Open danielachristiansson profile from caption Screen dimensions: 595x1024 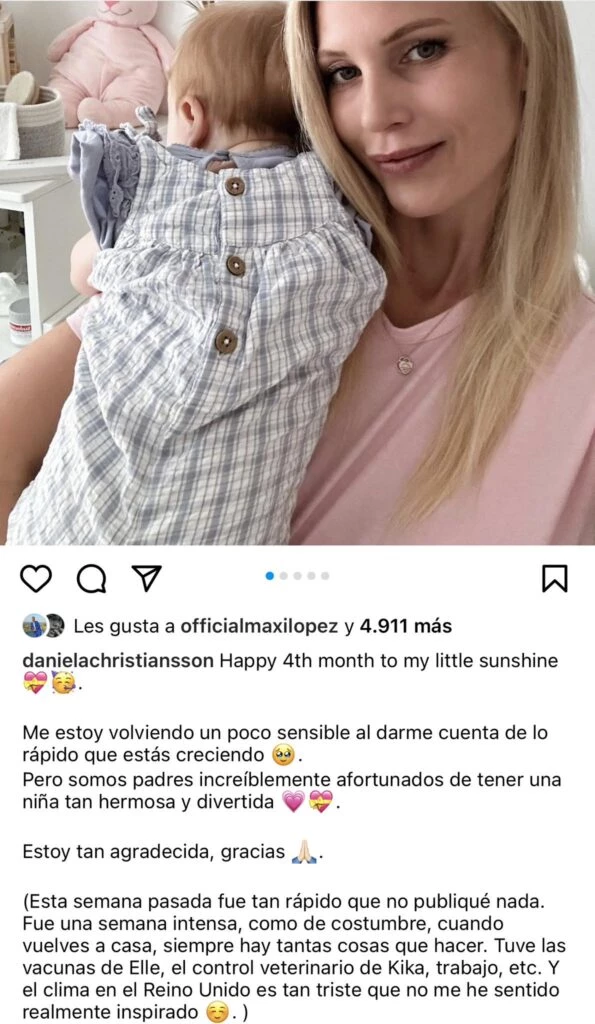pyautogui.click(x=118, y=660)
